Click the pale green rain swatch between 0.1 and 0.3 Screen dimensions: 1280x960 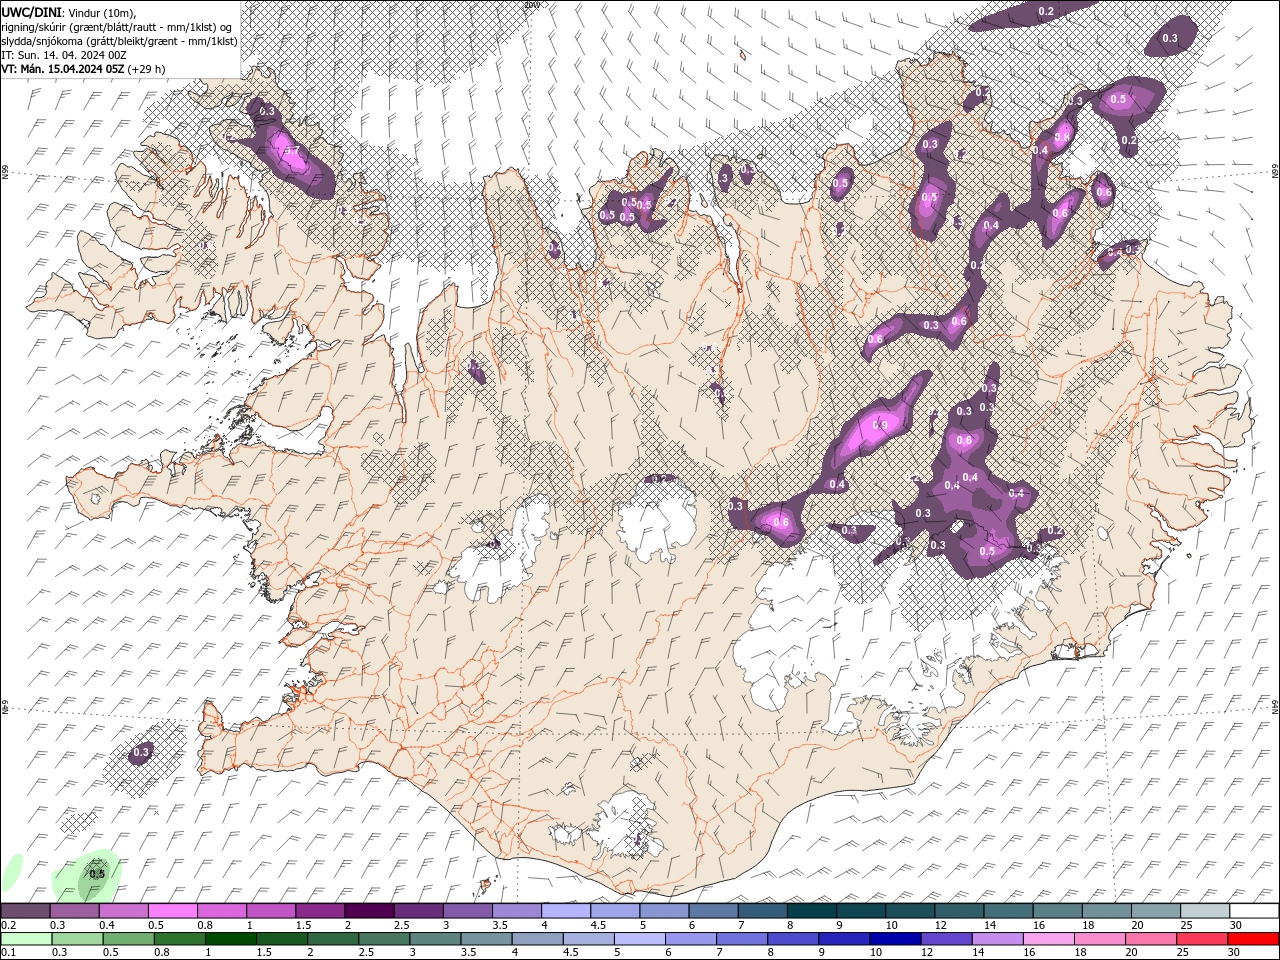tap(27, 939)
